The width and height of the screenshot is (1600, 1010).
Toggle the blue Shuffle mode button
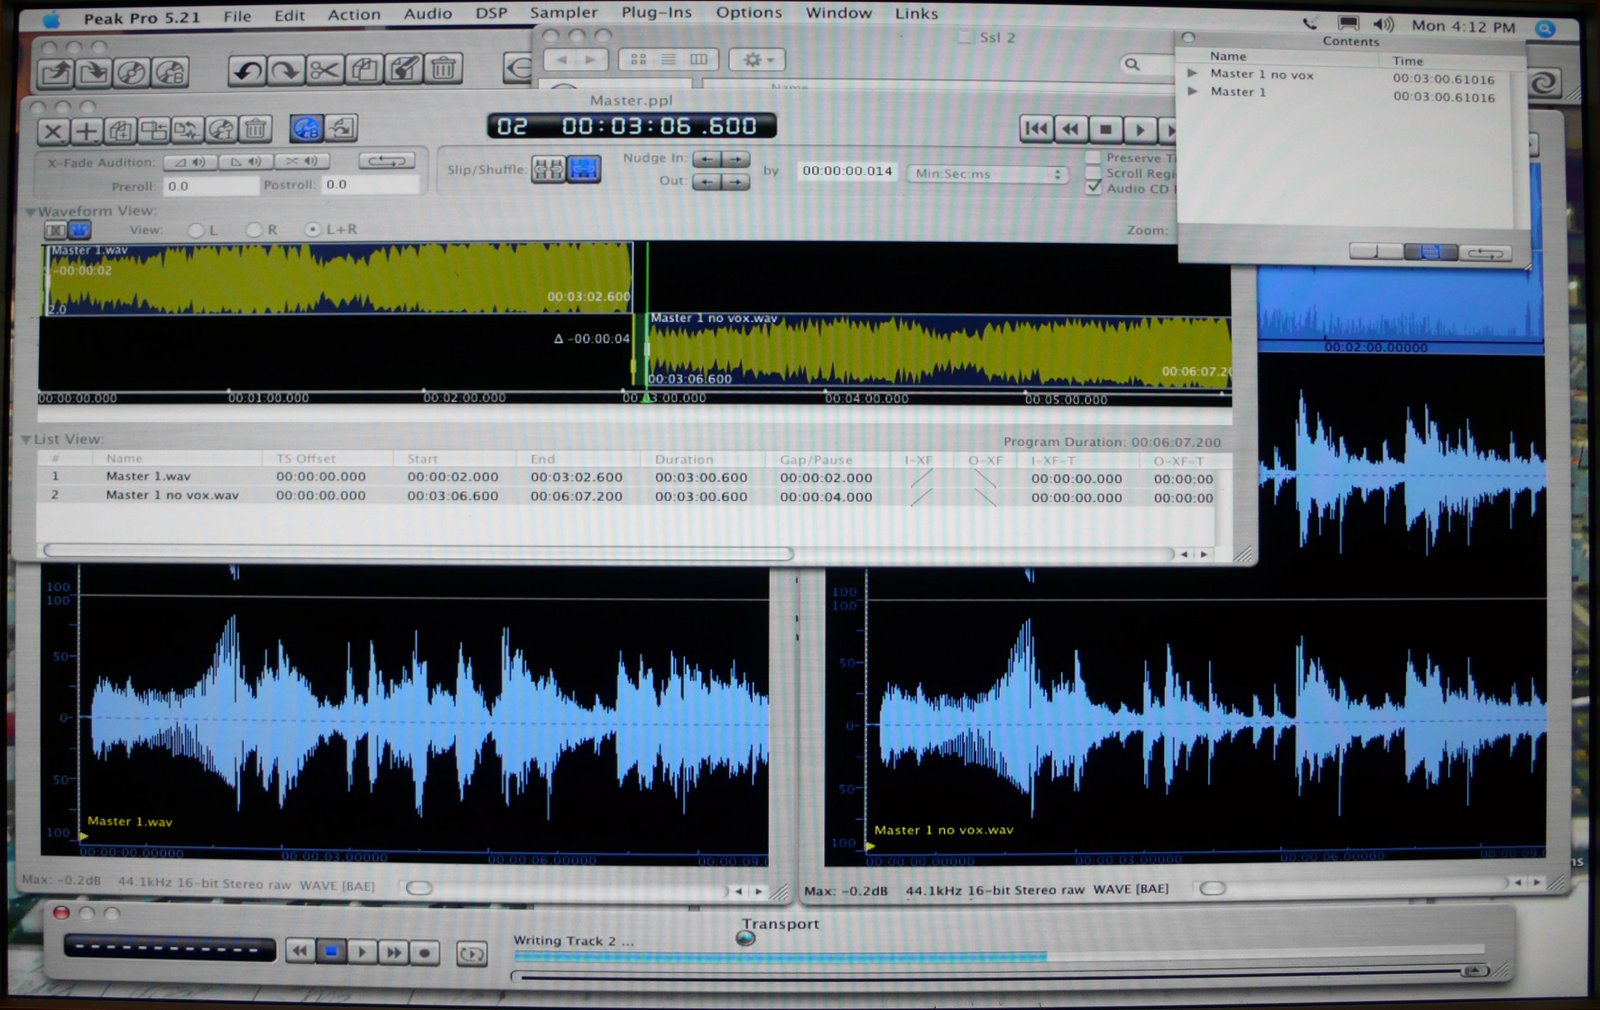click(x=584, y=169)
